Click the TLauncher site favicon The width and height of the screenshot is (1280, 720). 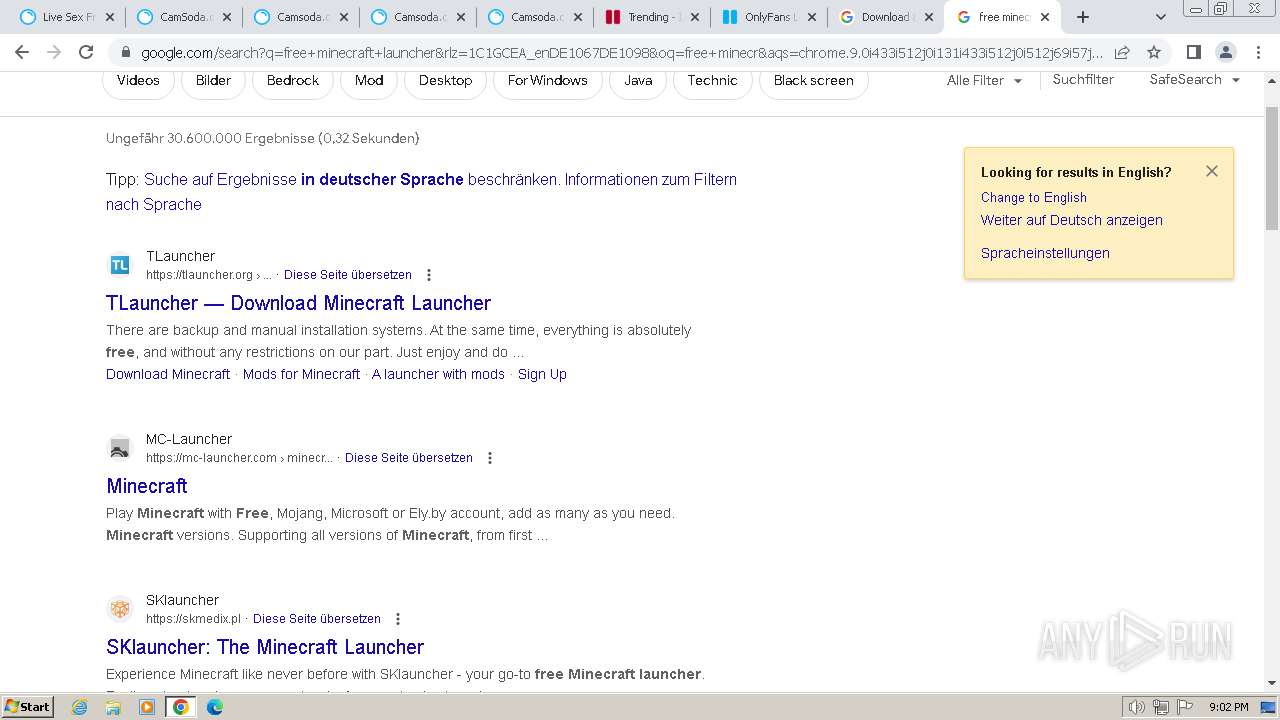[120, 265]
